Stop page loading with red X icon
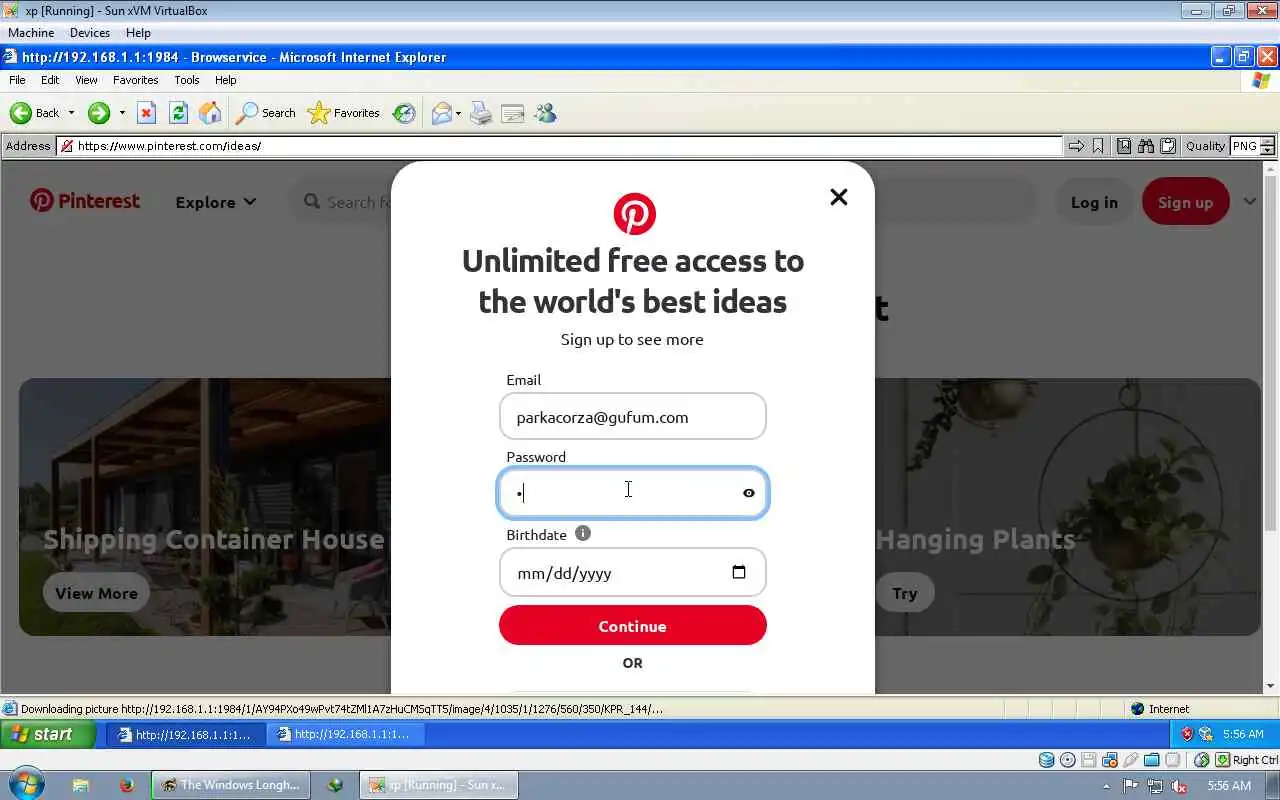Screen dimensions: 1280x800 (146, 113)
